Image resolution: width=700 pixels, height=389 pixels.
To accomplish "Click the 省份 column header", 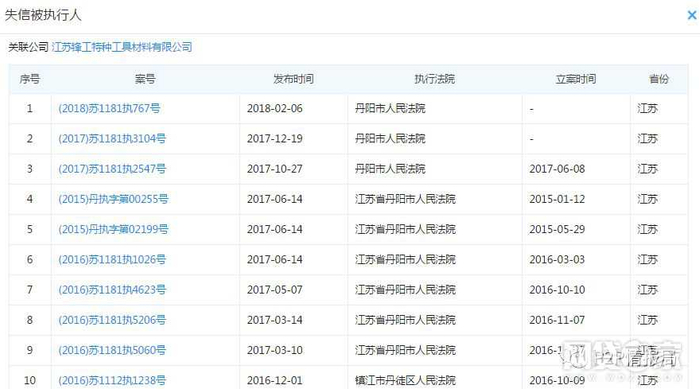I will click(659, 79).
